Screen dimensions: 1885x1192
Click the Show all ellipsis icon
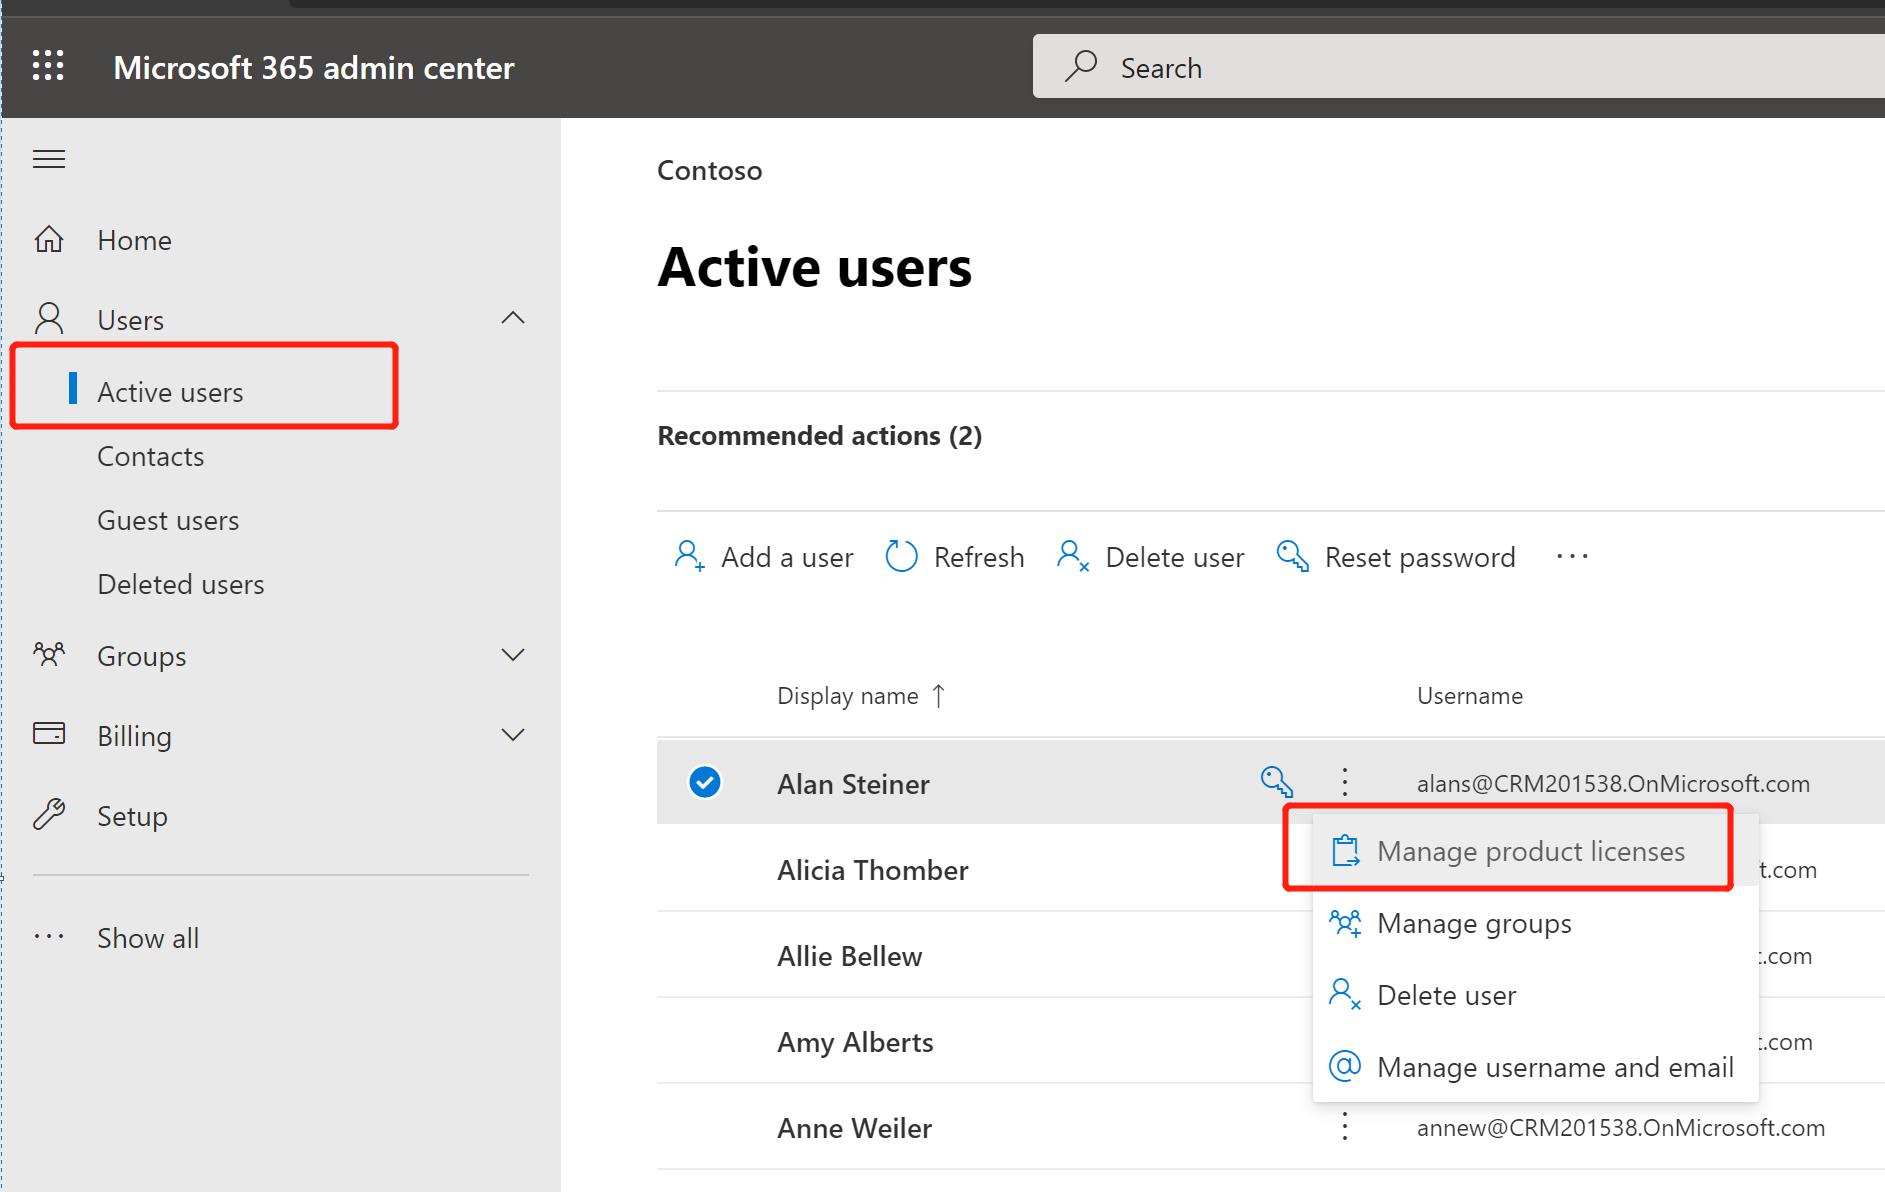coord(49,937)
